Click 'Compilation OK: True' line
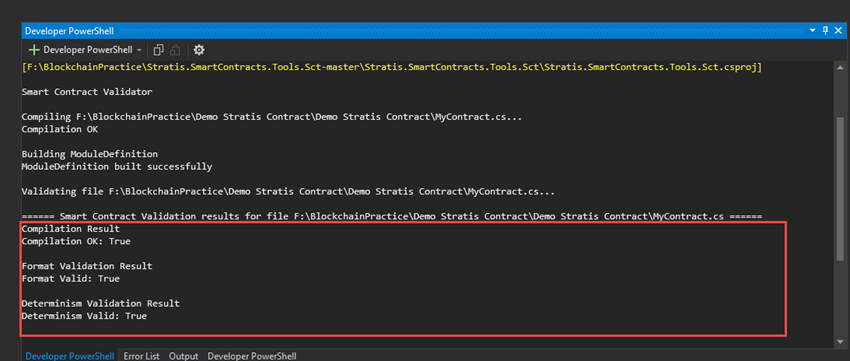The width and height of the screenshot is (850, 361). 76,242
